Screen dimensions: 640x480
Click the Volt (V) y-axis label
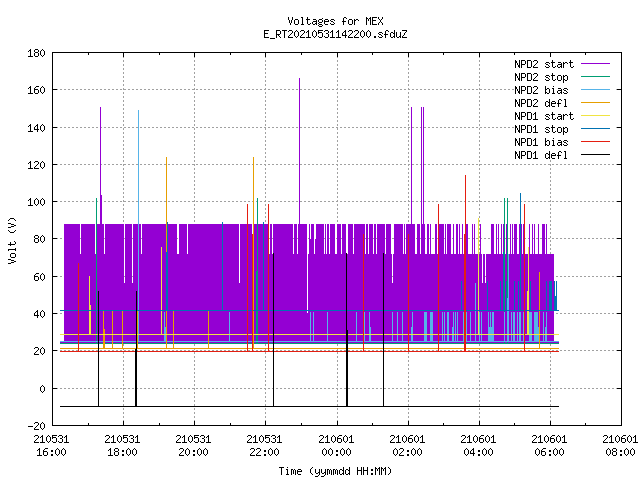coord(13,241)
